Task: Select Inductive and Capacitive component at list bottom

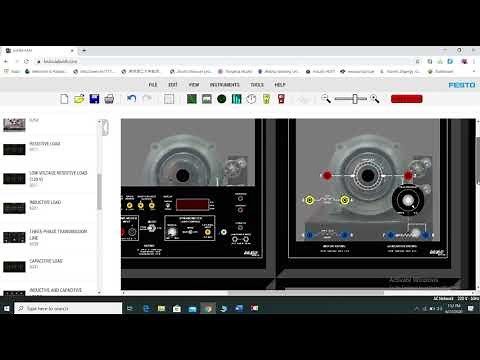Action: [43, 292]
